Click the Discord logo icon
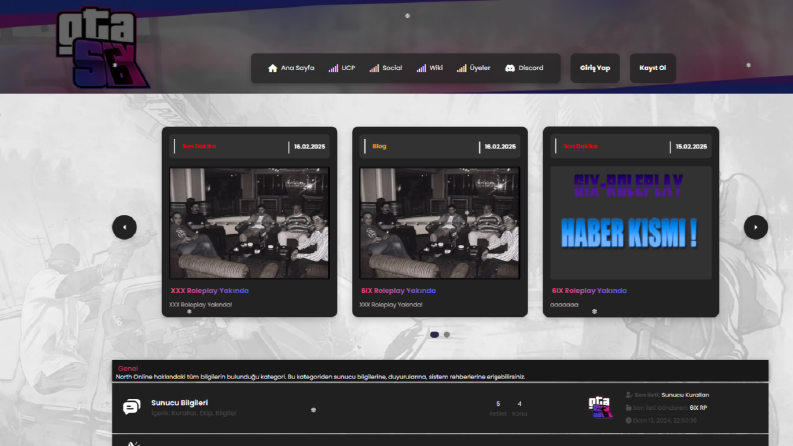The height and width of the screenshot is (446, 793). pos(510,68)
